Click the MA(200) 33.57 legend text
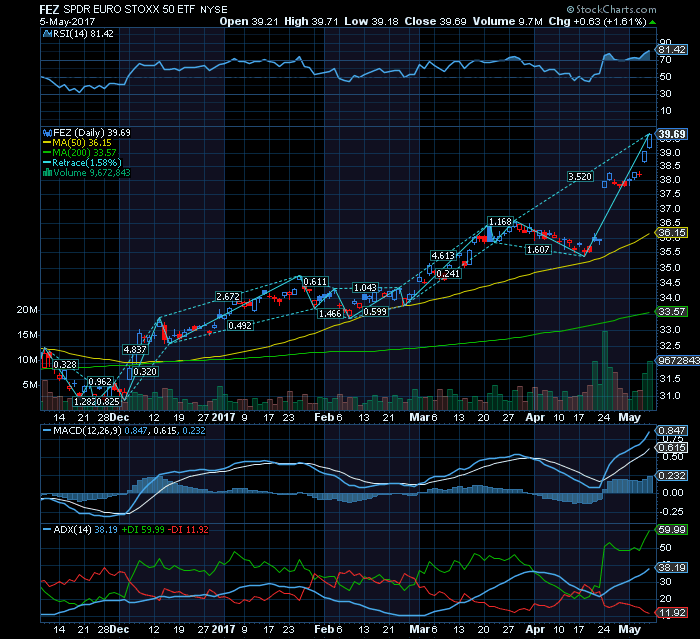Screen dimensions: 700x639 point(84,153)
